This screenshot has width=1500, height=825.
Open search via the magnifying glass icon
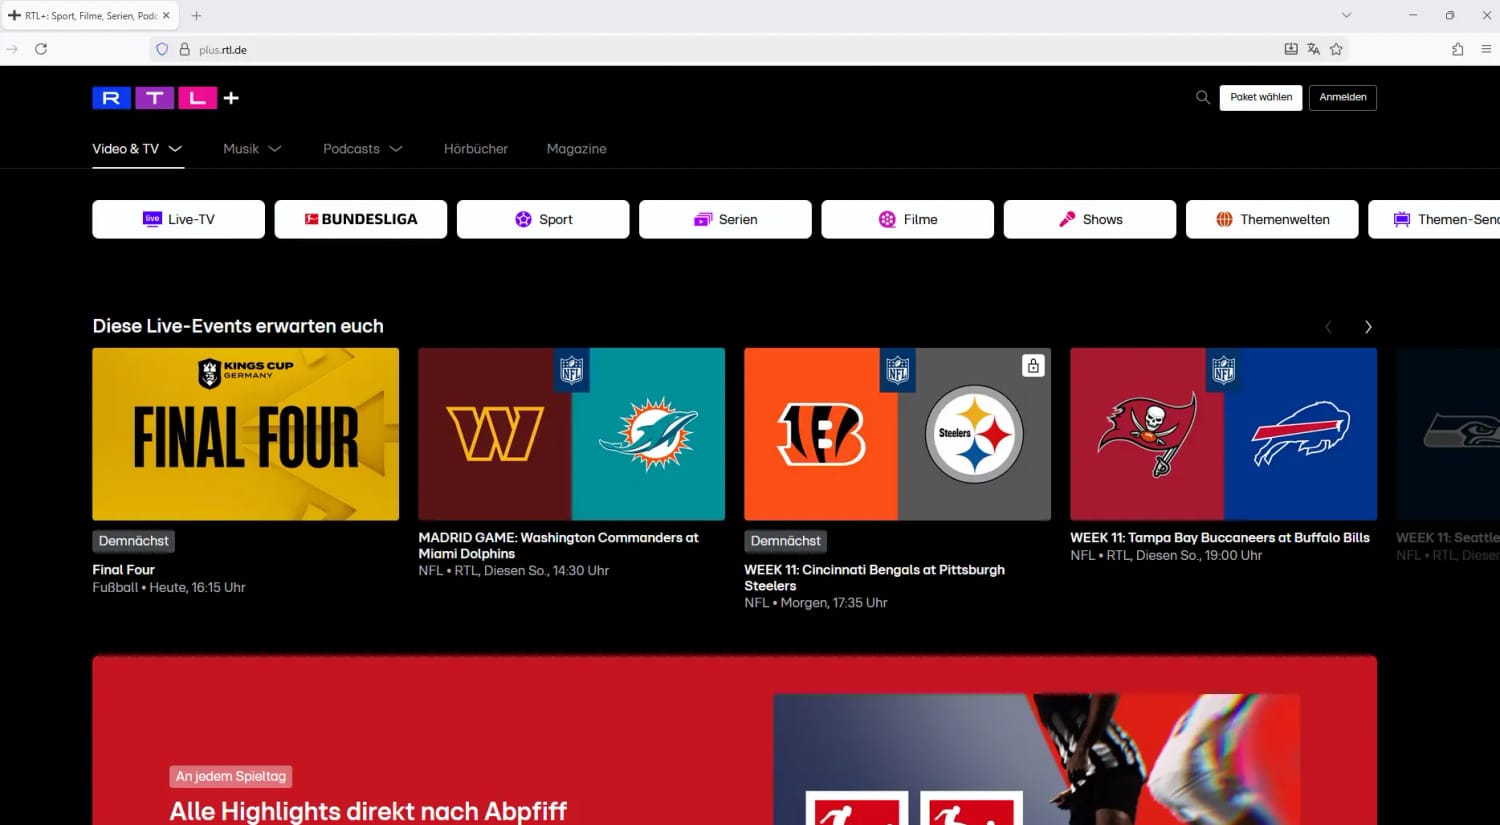point(1202,97)
